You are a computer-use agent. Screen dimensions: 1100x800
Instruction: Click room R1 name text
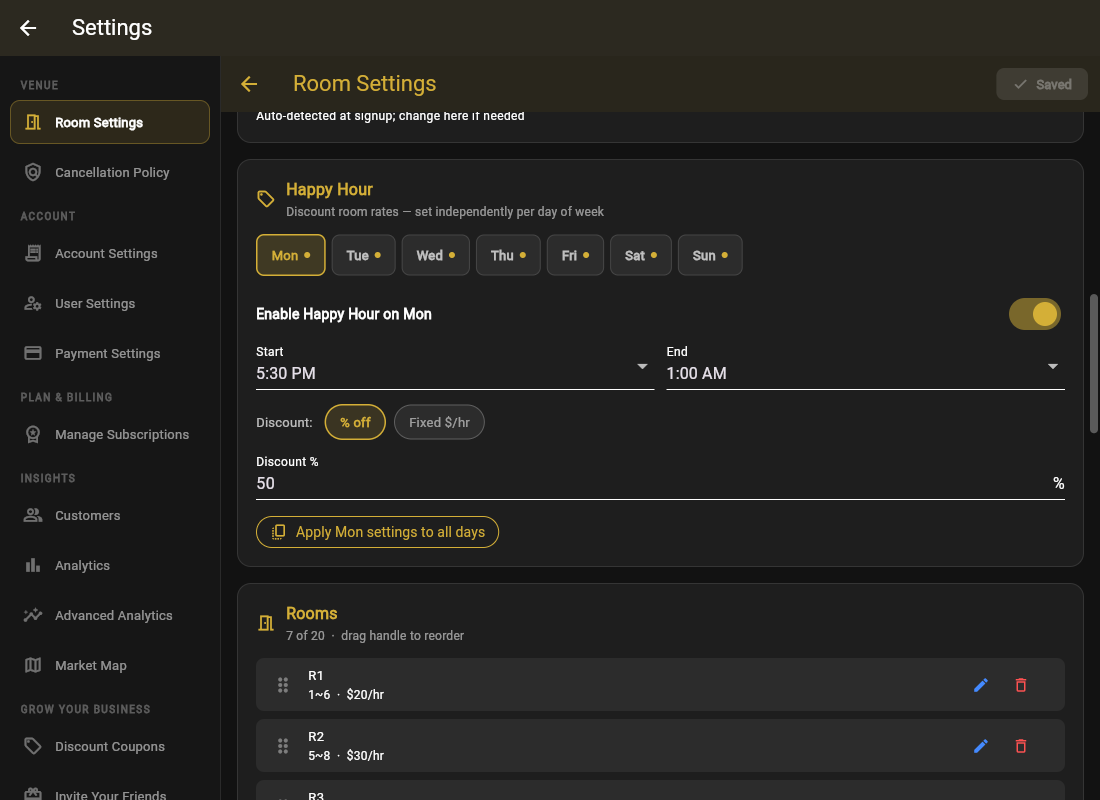click(316, 676)
